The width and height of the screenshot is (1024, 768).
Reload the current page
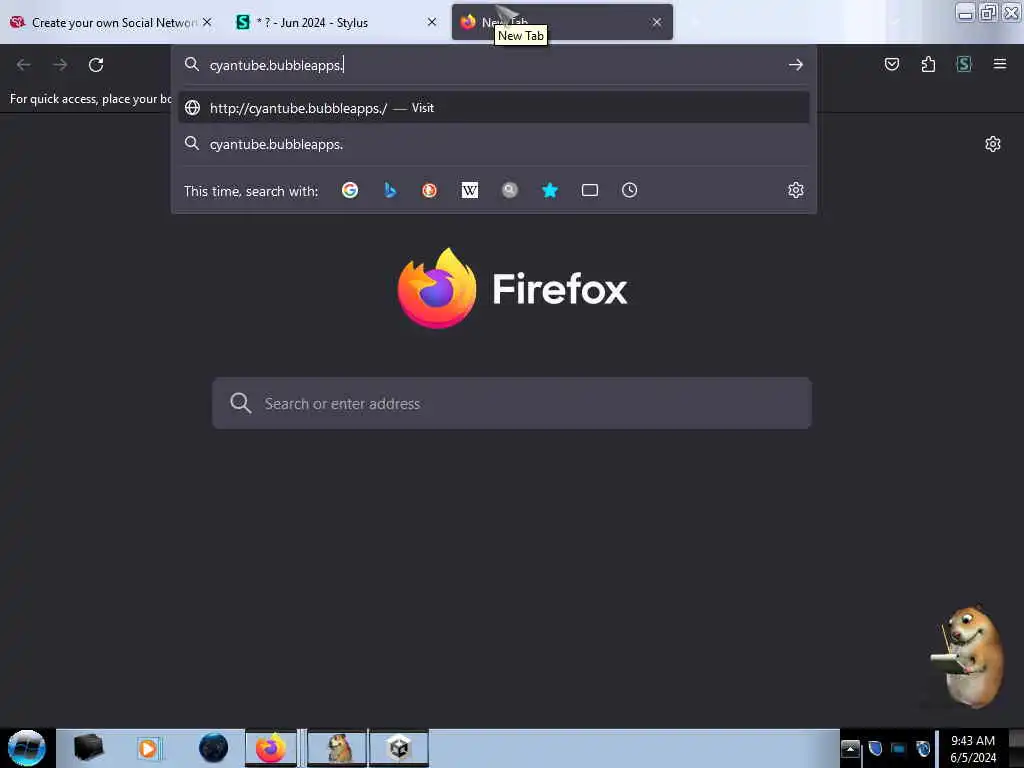tap(96, 65)
